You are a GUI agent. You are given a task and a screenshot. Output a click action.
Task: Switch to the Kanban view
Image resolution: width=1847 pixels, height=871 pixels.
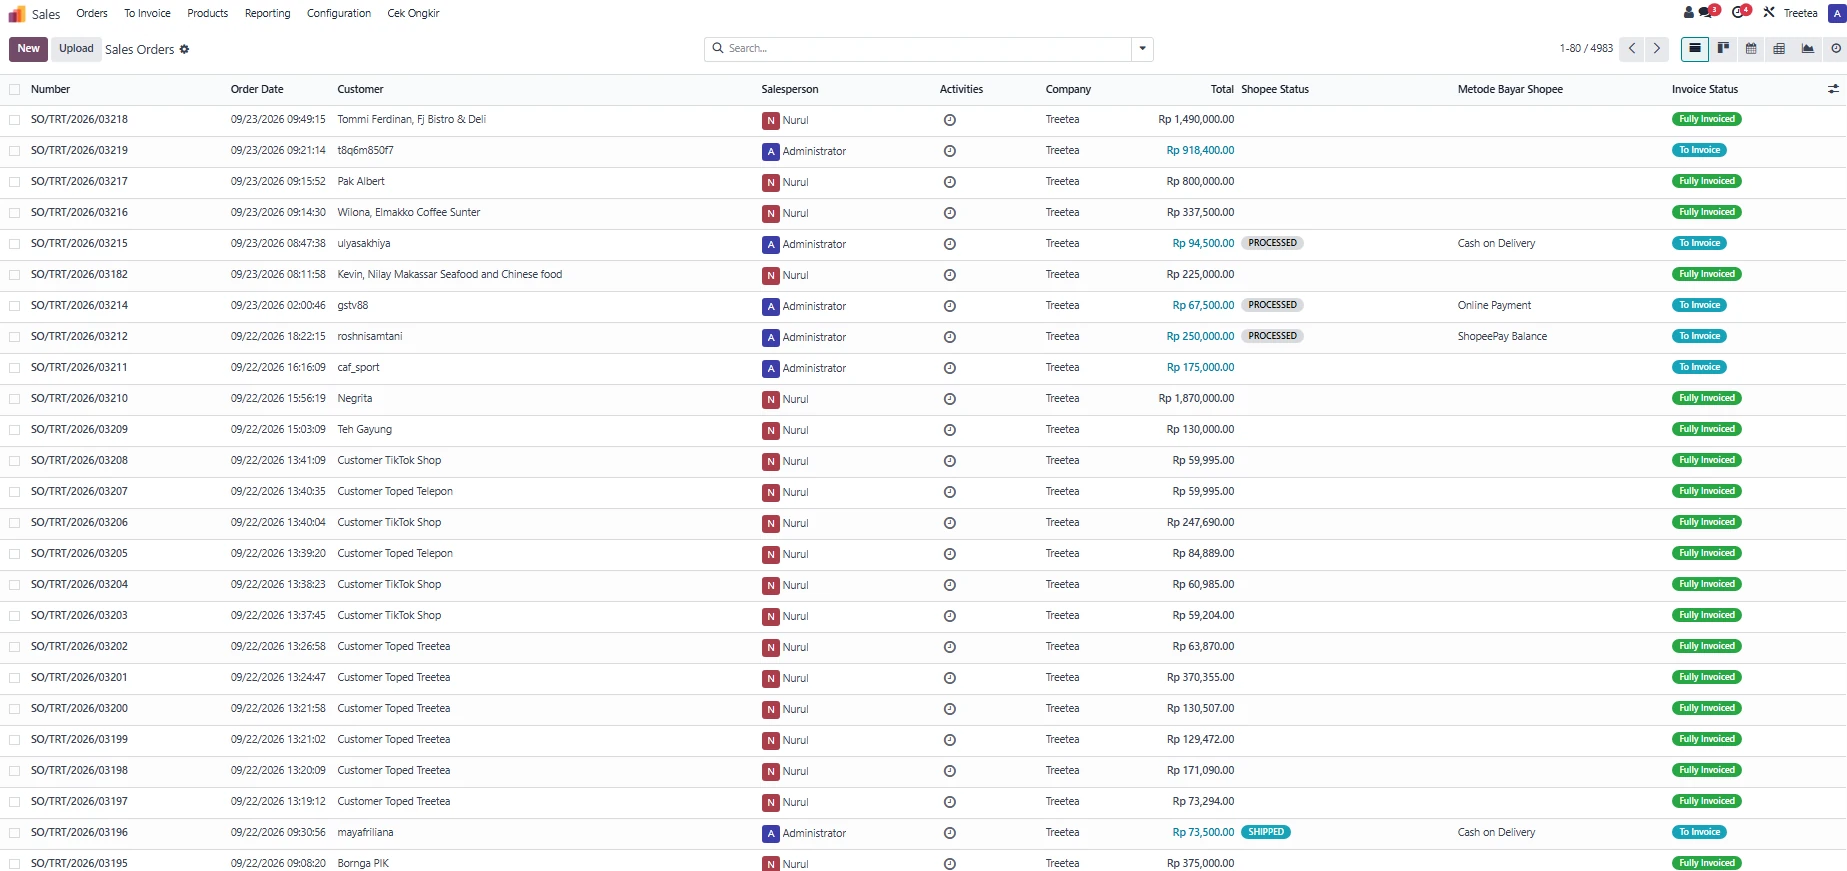[1723, 48]
